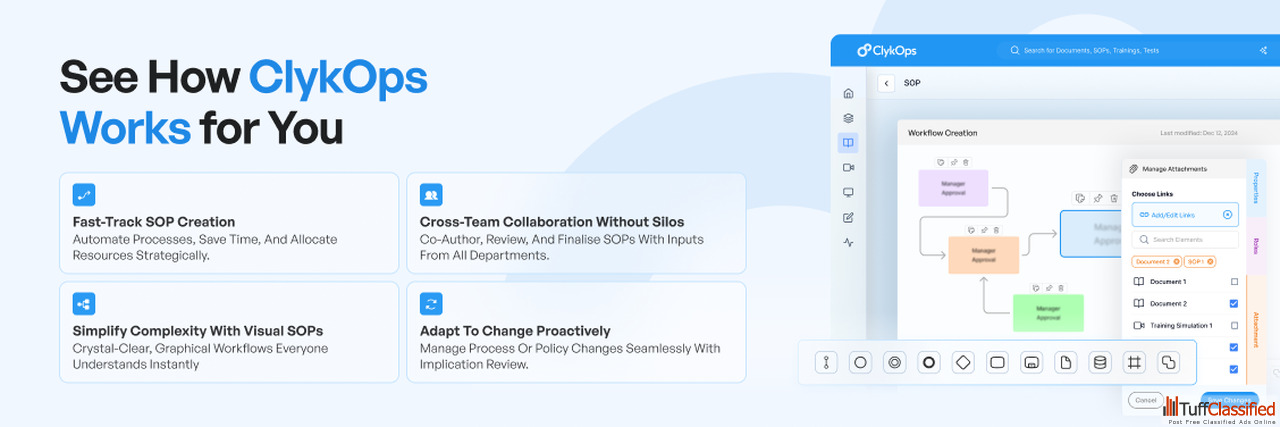Switch to the Properties side tab

[x=1256, y=187]
